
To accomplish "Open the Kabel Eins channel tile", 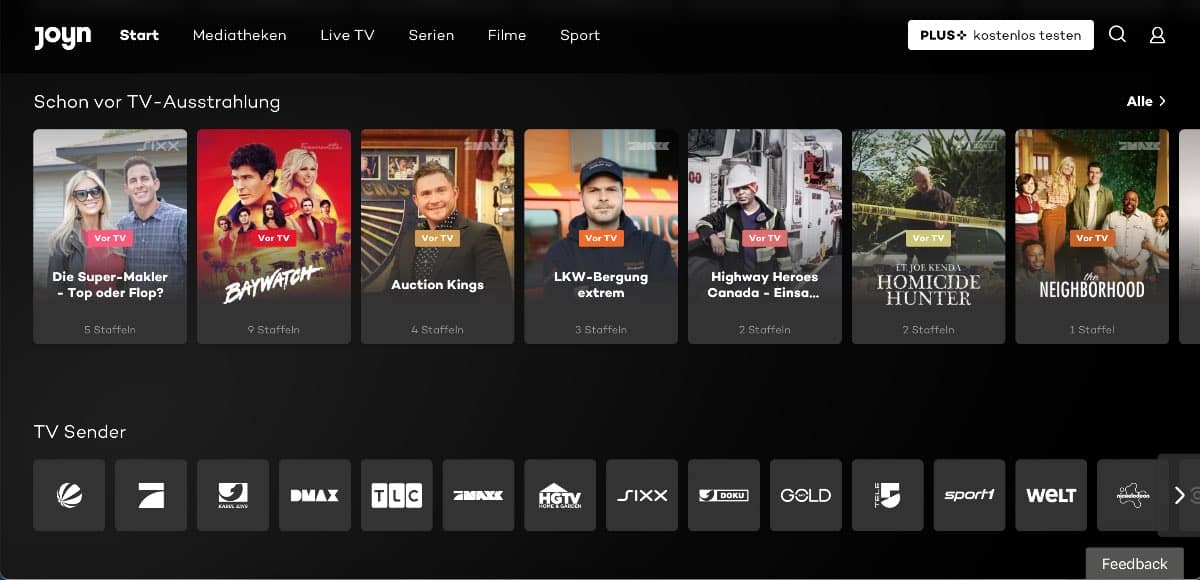I will [233, 495].
